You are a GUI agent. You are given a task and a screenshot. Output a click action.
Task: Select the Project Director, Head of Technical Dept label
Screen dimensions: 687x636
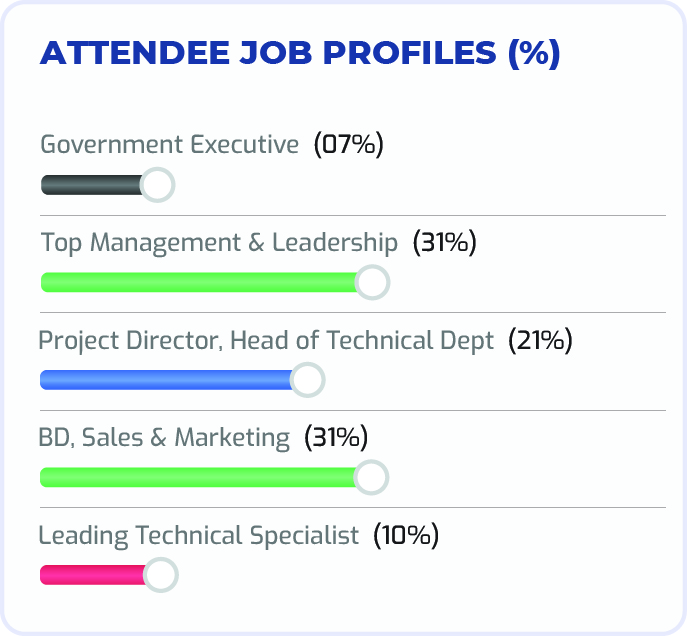point(266,340)
